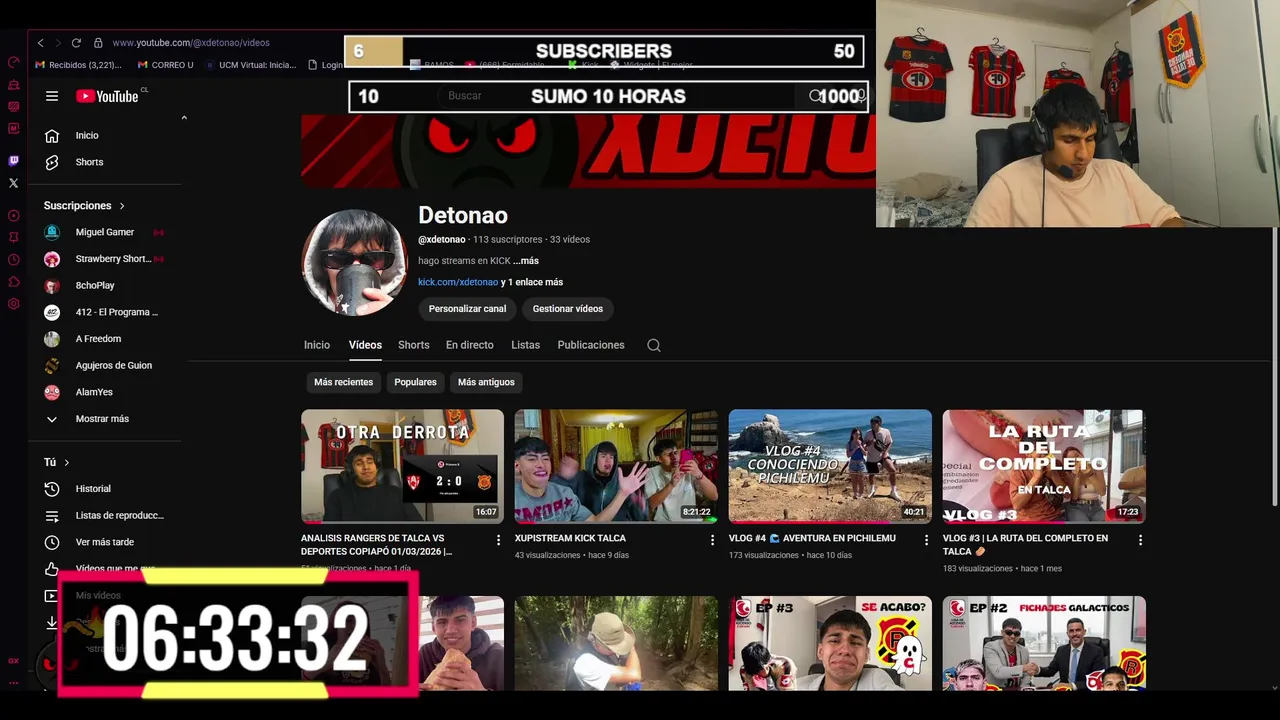Open Listas de reproducción in sidebar
The height and width of the screenshot is (720, 1280).
tap(105, 515)
